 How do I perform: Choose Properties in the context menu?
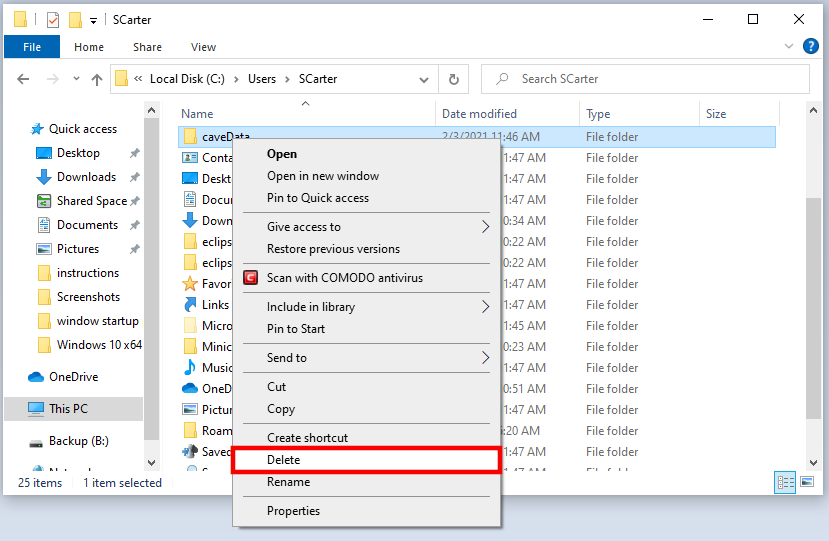point(366,511)
